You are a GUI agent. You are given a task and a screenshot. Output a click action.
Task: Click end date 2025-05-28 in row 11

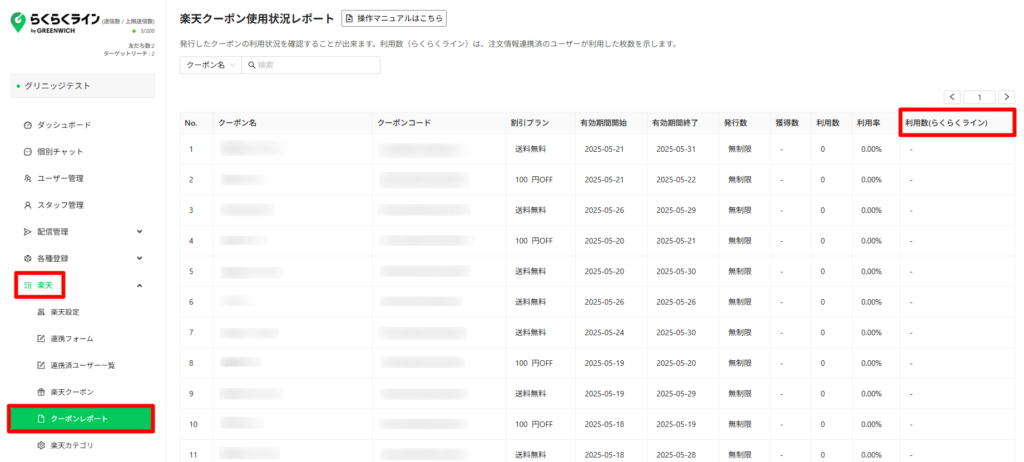point(676,454)
